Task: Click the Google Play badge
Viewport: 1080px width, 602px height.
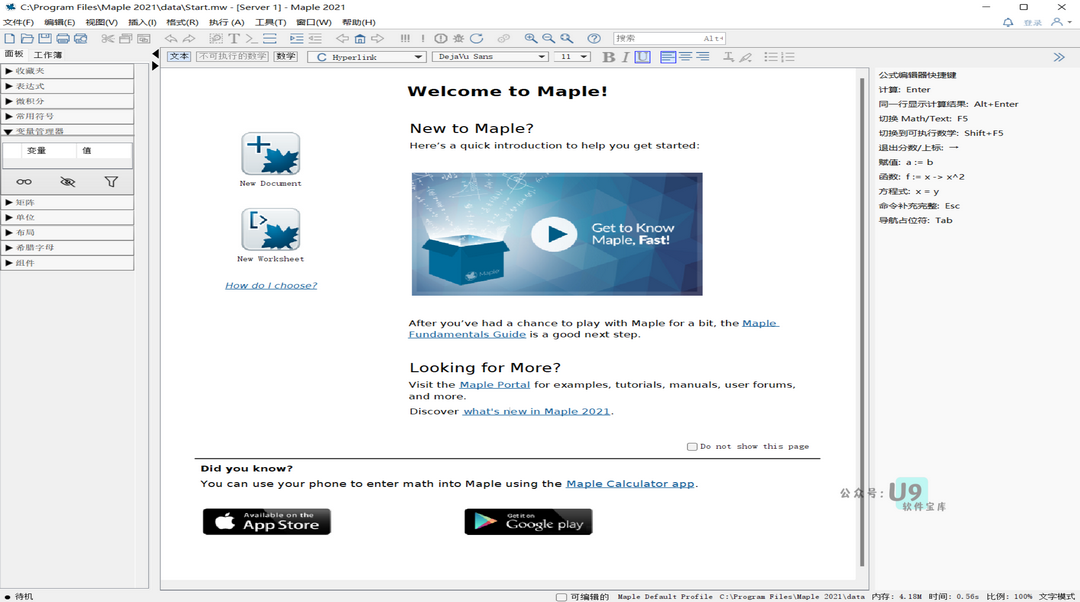Action: pyautogui.click(x=528, y=521)
